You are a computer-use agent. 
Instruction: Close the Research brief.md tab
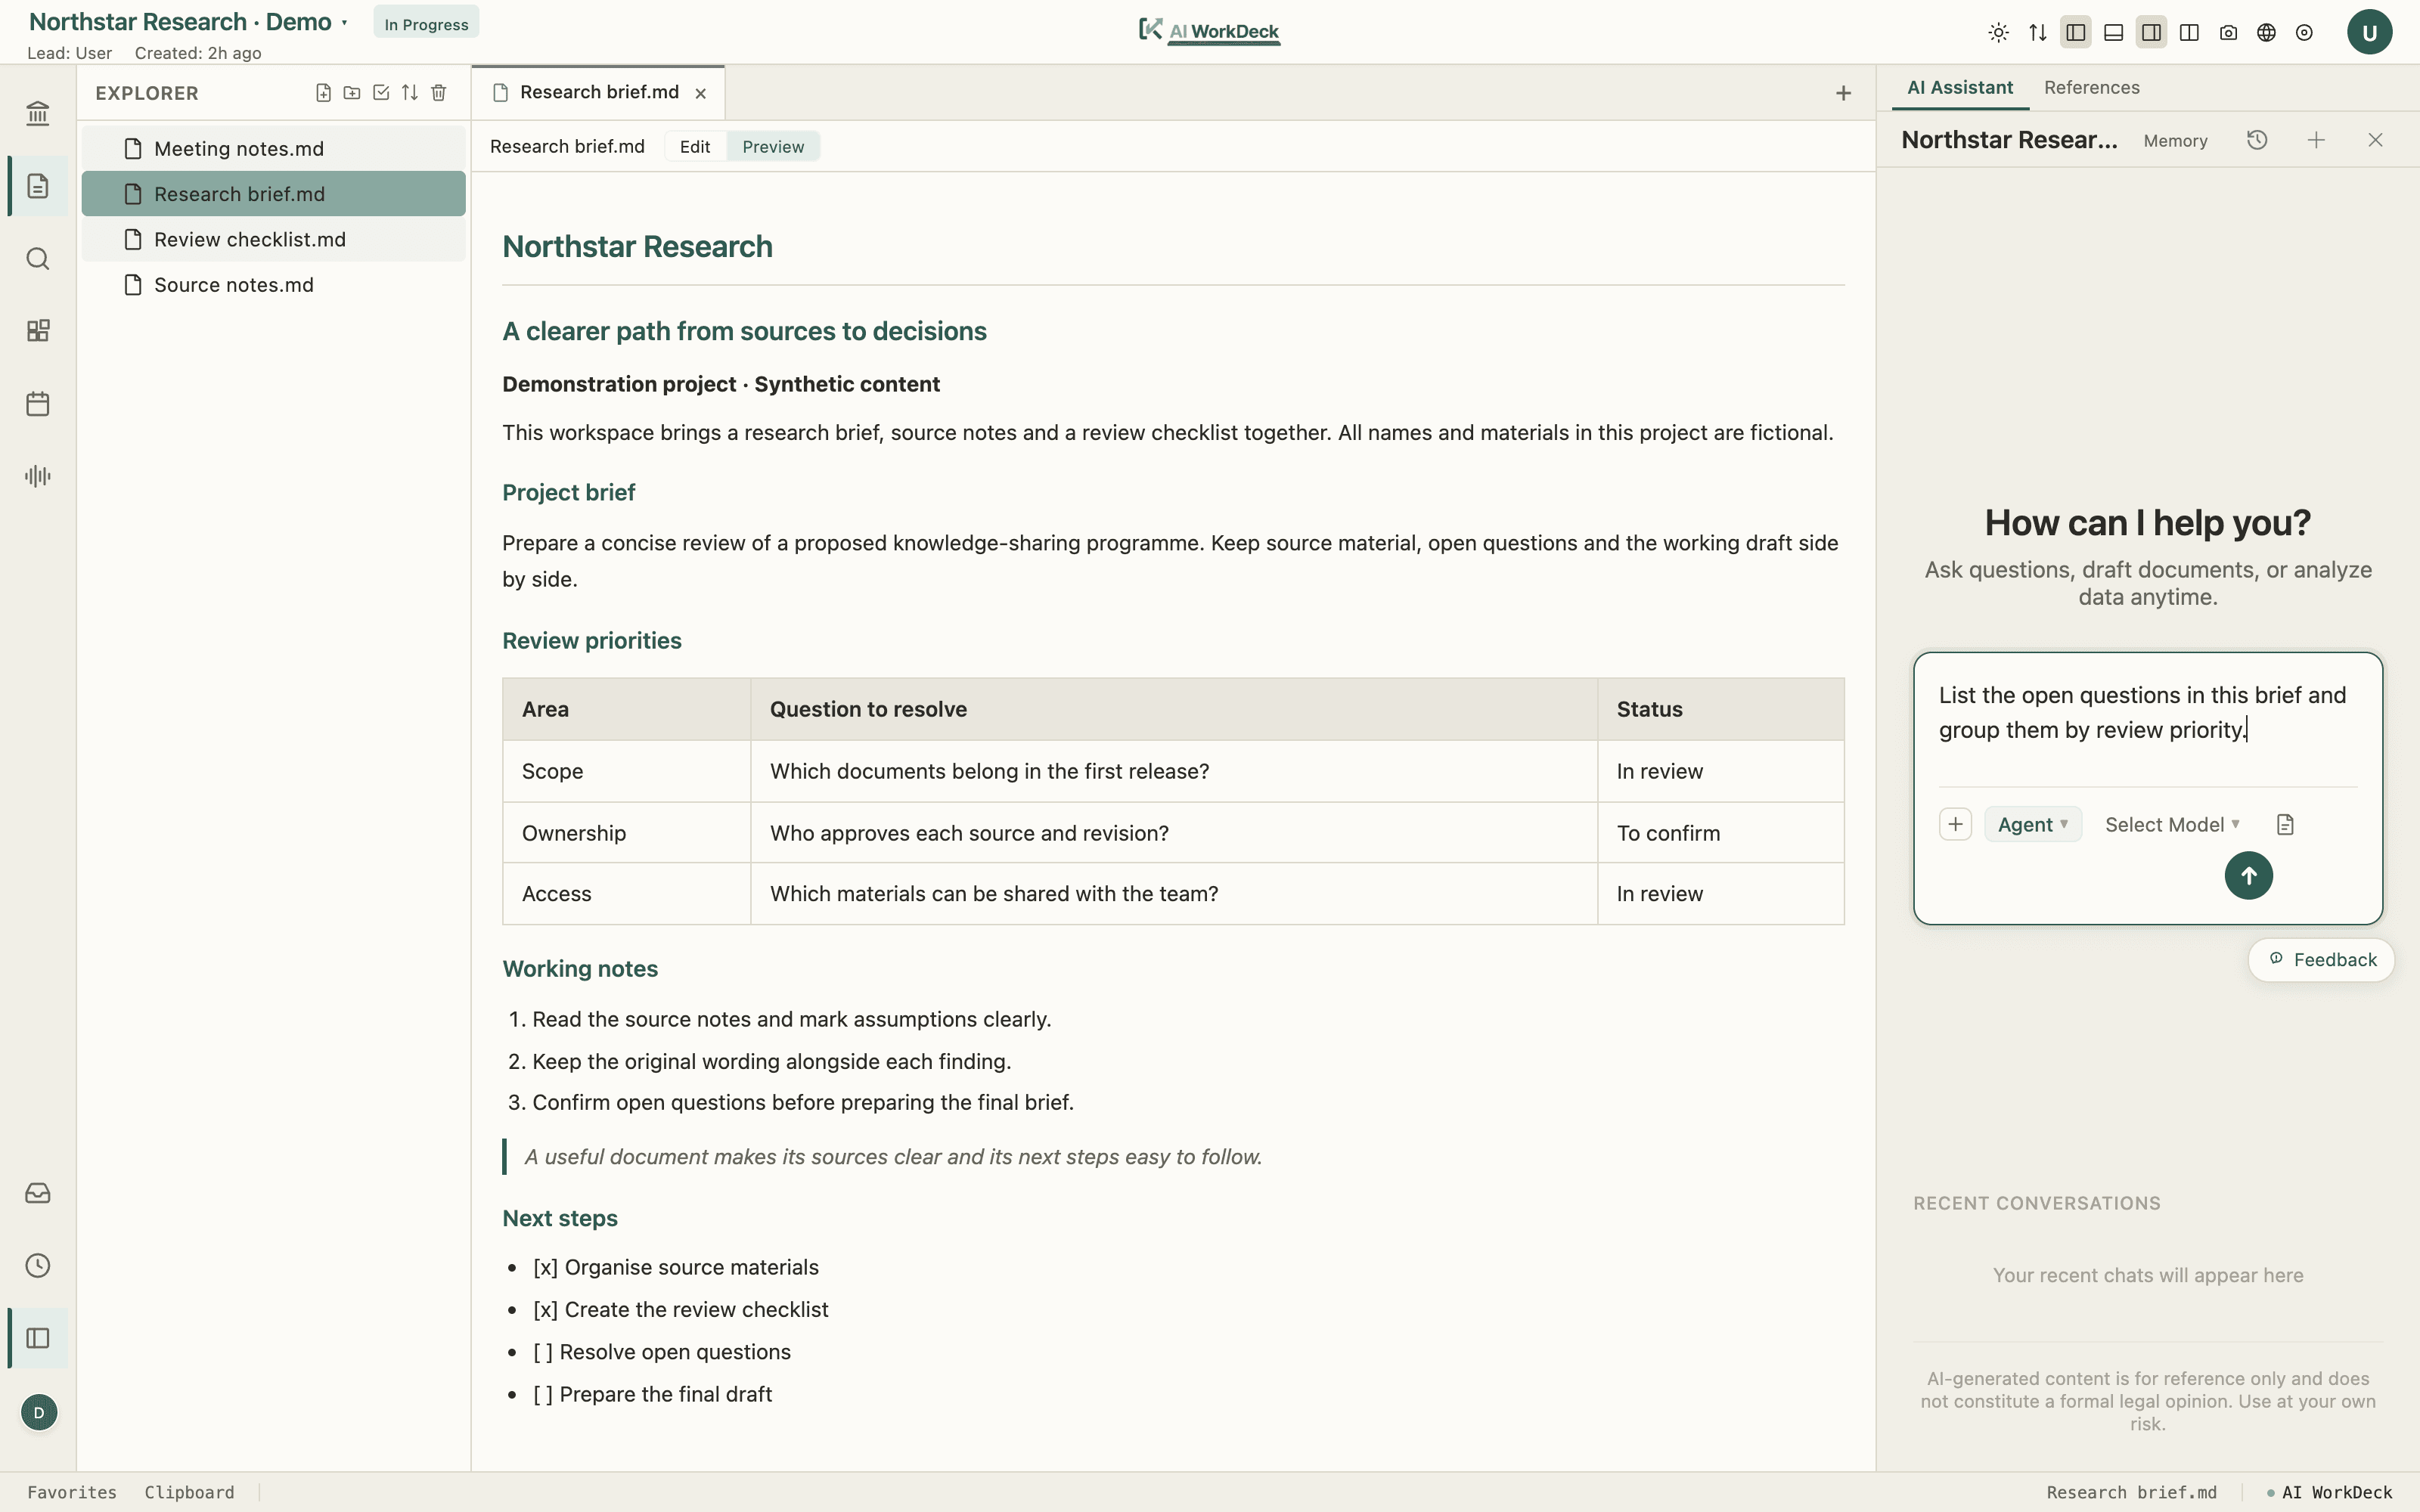coord(701,94)
